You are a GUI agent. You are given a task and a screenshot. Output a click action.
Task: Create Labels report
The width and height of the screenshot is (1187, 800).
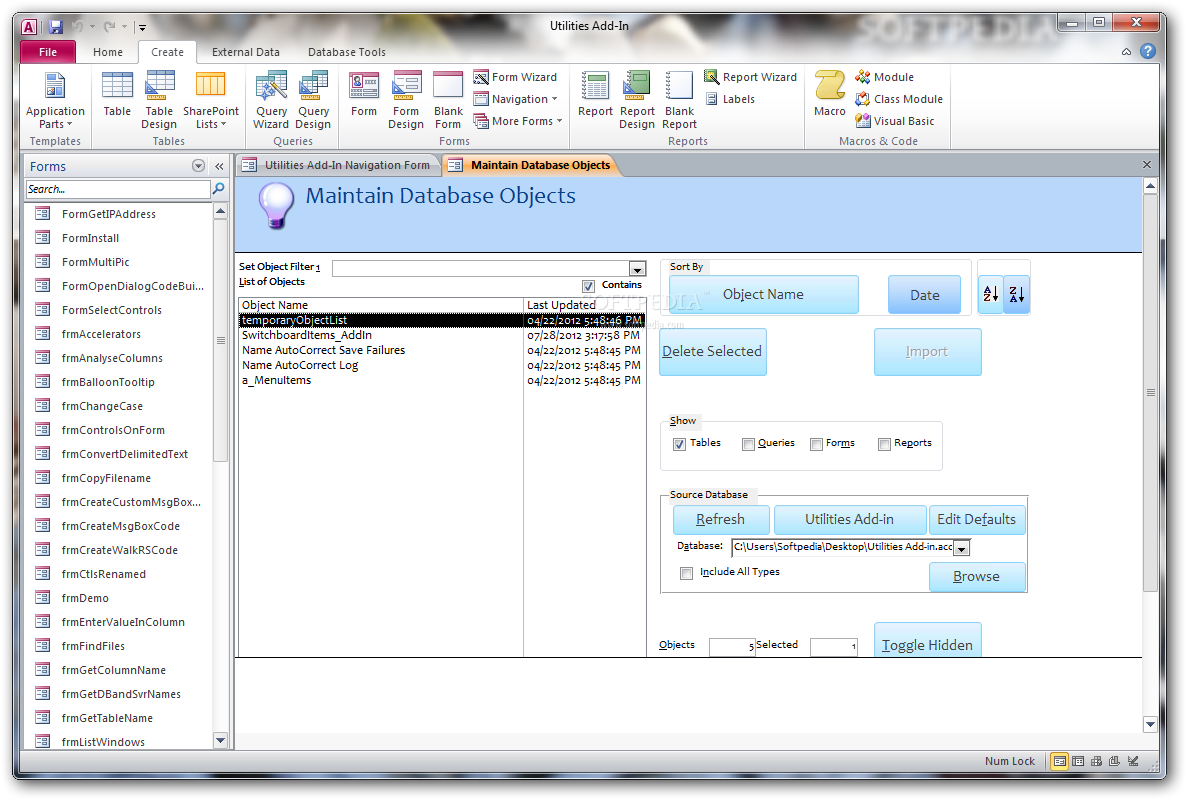coord(730,99)
